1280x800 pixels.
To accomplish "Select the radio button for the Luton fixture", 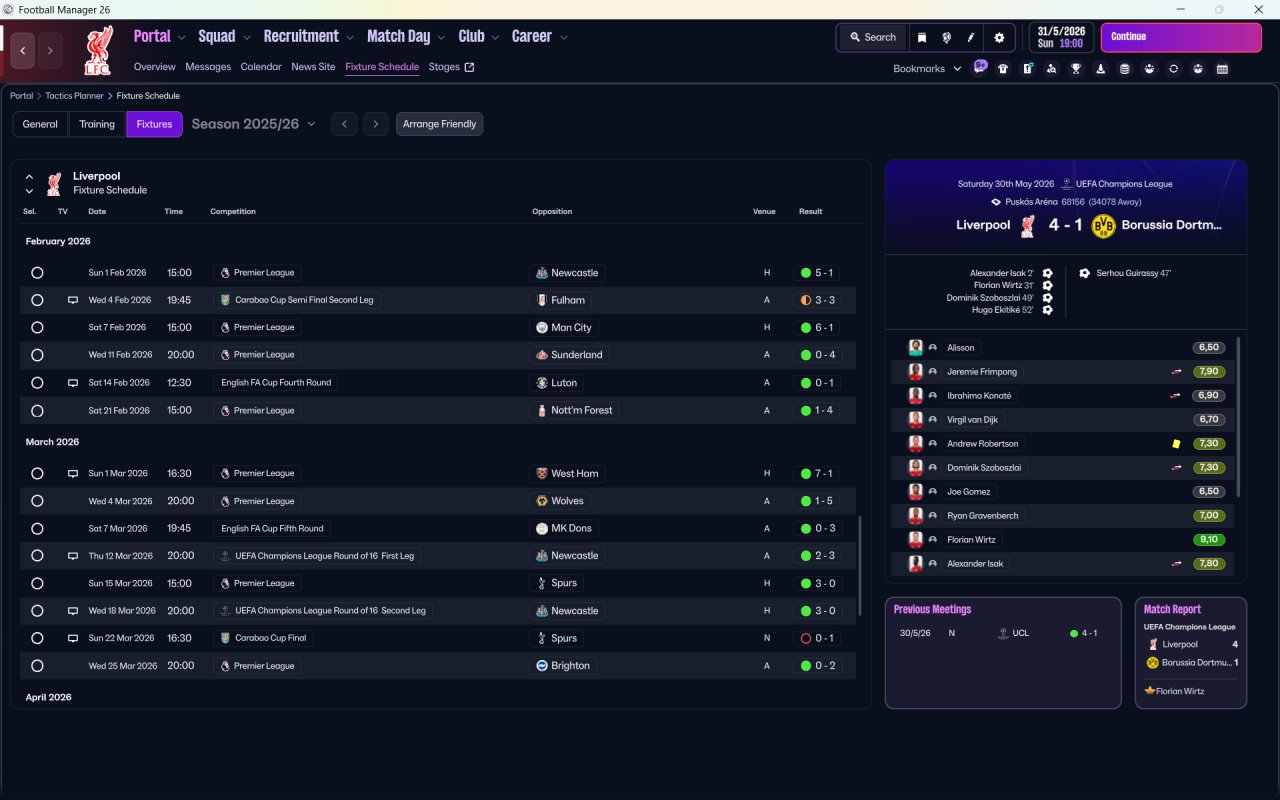I will pyautogui.click(x=37, y=383).
